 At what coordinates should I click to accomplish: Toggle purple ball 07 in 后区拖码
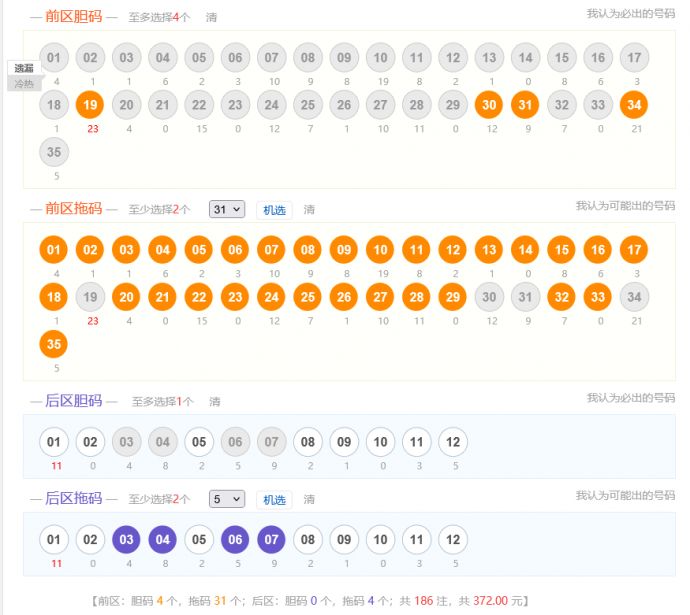[x=271, y=540]
